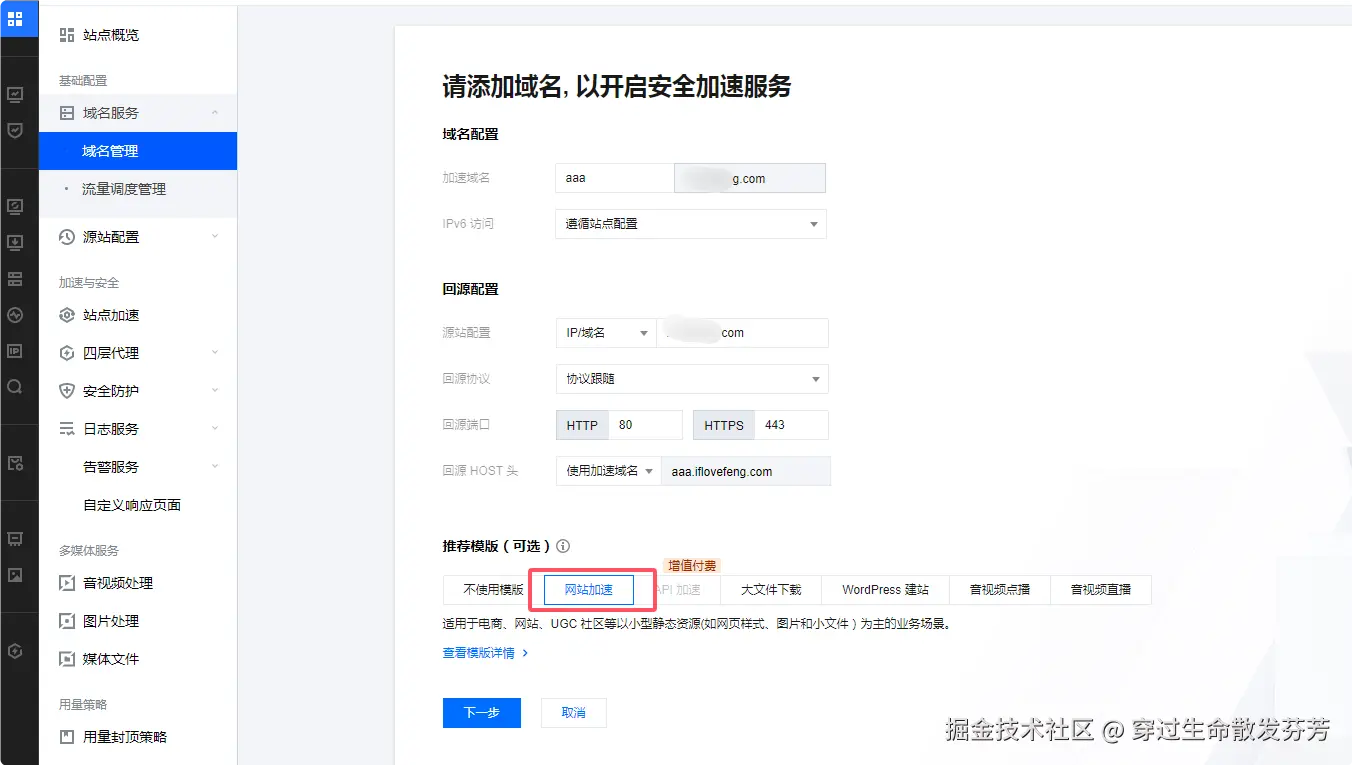This screenshot has height=765, width=1352.
Task: Click the info icon next to 推荐模版
Action: pos(562,546)
